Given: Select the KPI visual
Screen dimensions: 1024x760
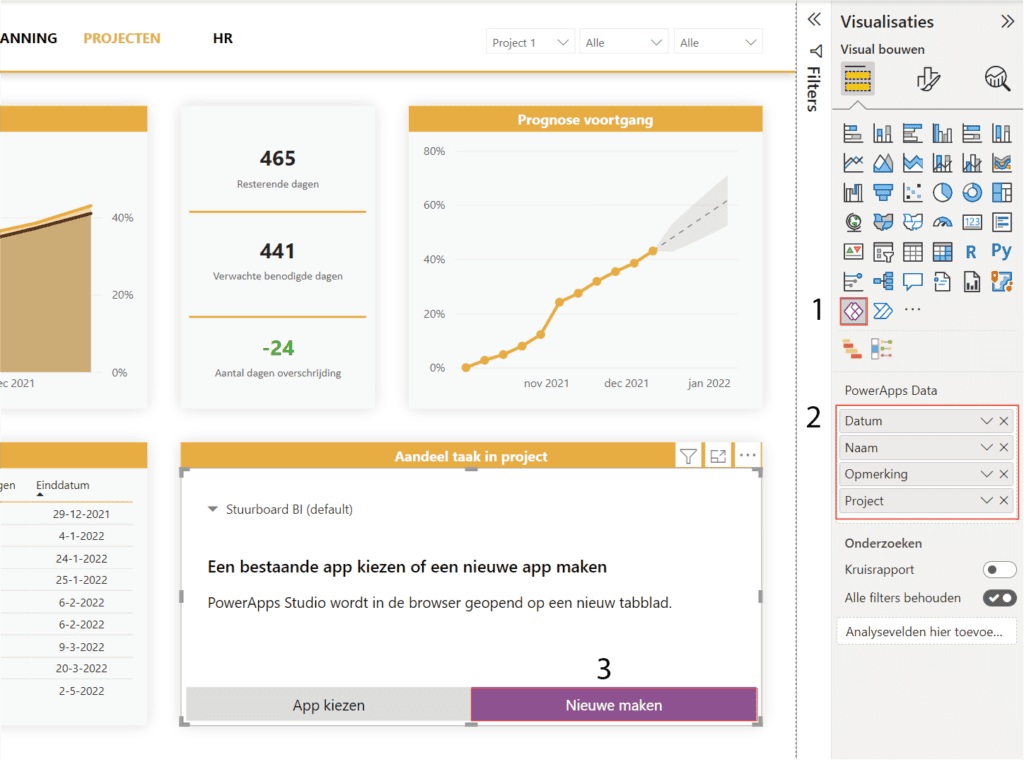Looking at the screenshot, I should coord(853,251).
